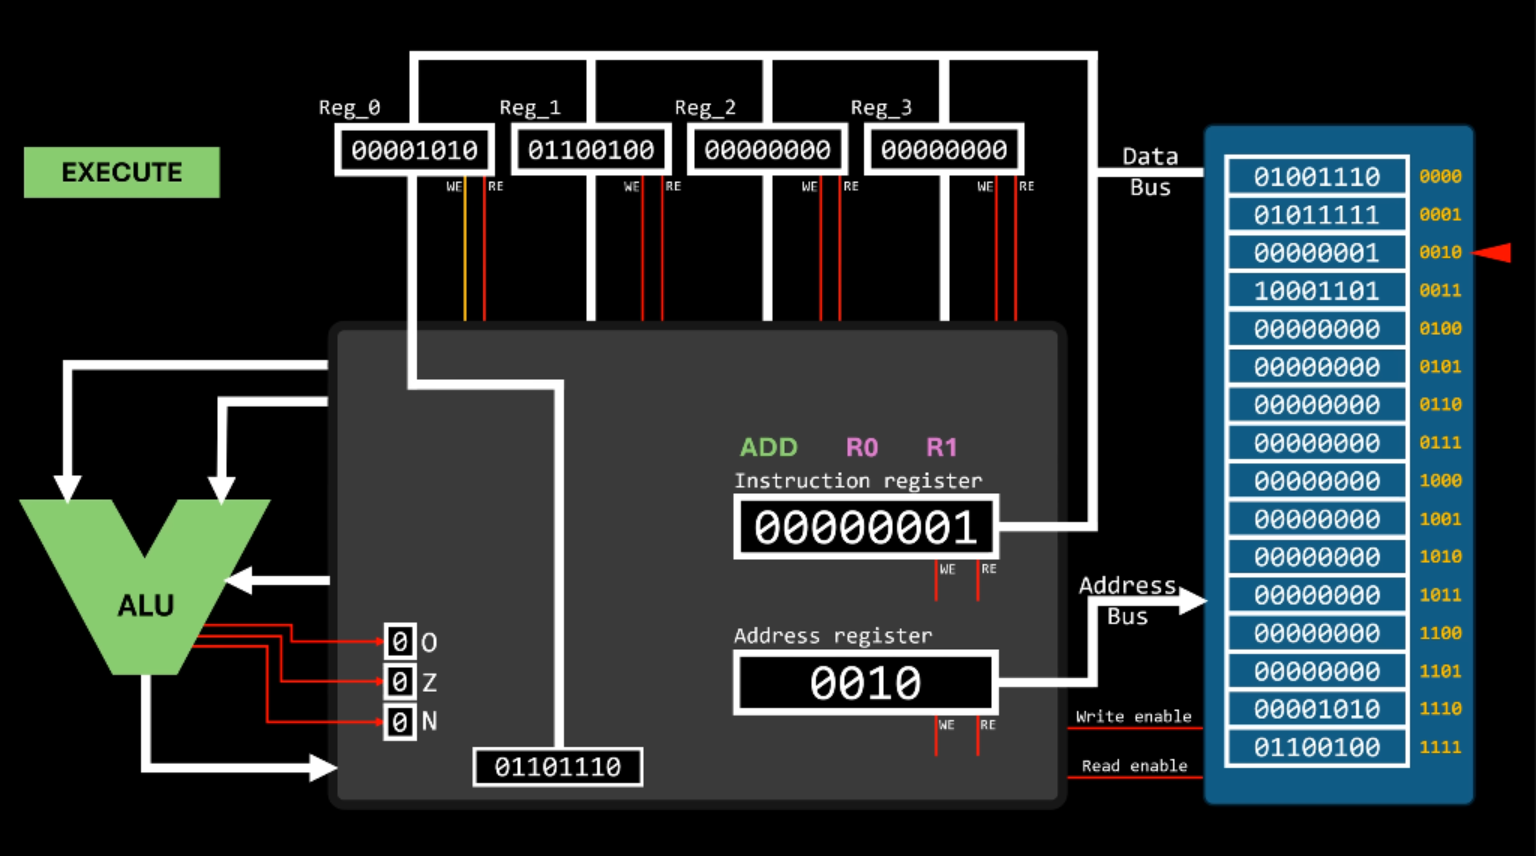
Task: Select the Reg_1 value 01100100
Action: 591,150
